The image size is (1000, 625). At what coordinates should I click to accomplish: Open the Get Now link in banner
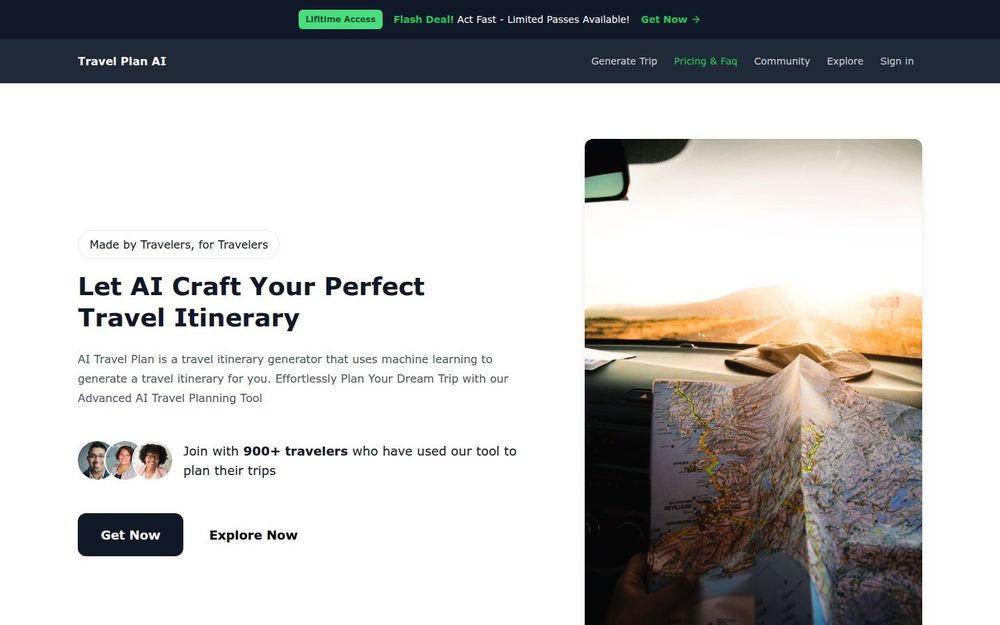click(670, 20)
